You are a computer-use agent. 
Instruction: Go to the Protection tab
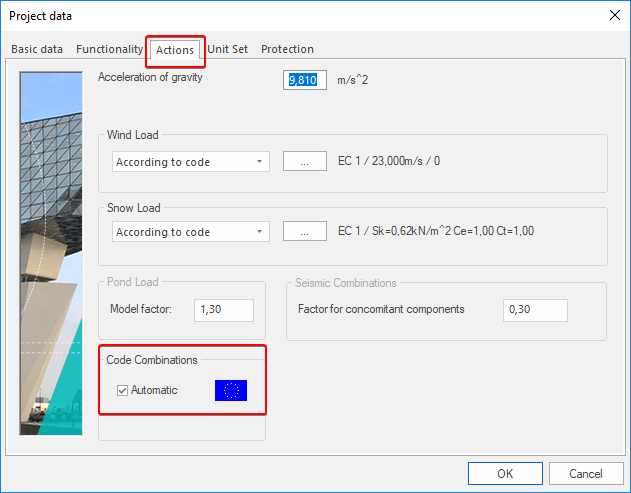(x=287, y=49)
